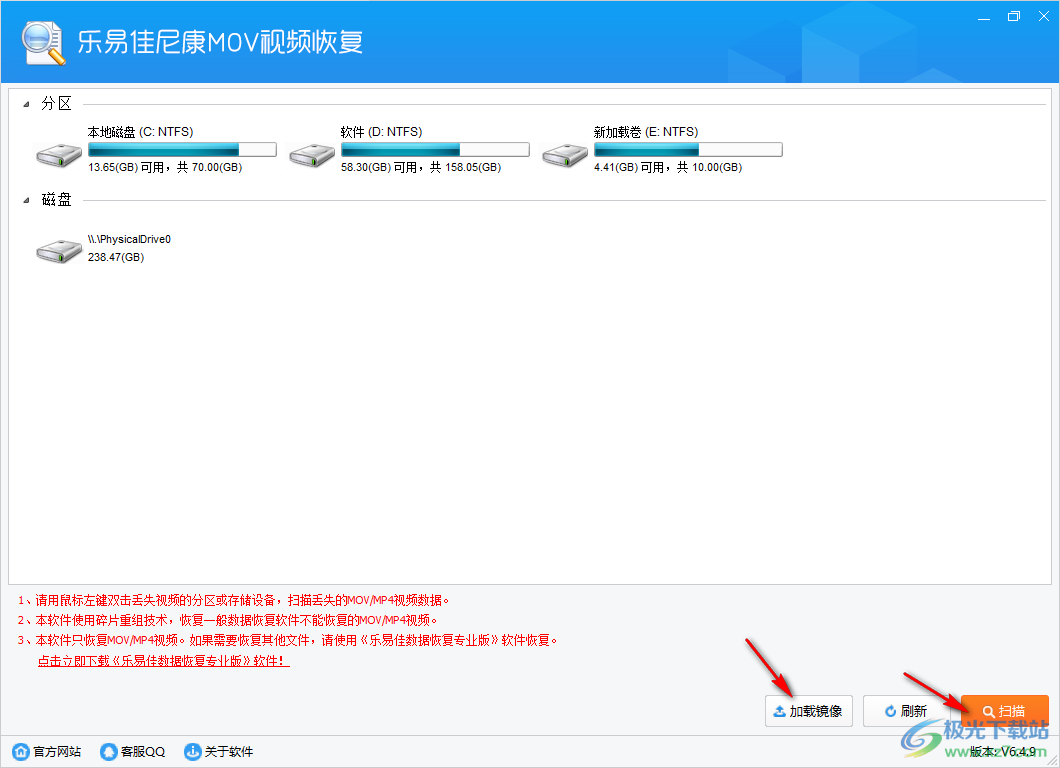Click the 13.65(GB) 可用 capacity text
The width and height of the screenshot is (1060, 768).
(165, 167)
